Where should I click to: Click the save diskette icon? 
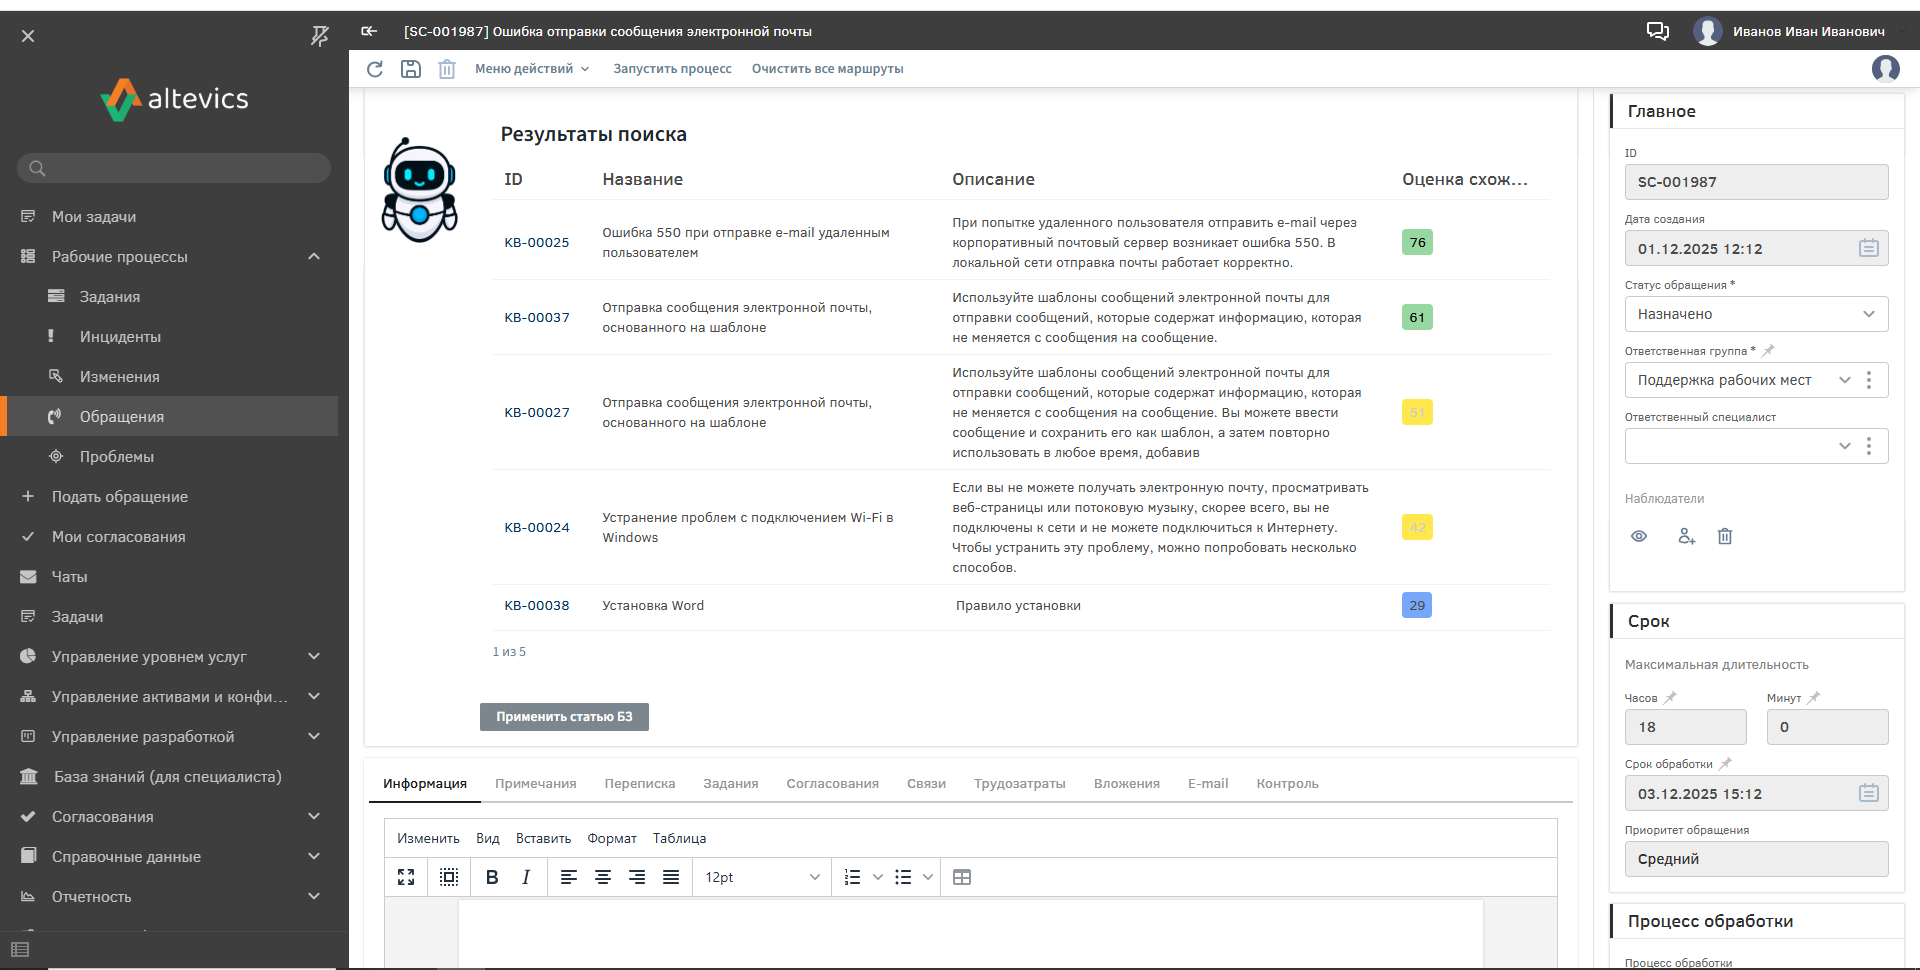pyautogui.click(x=411, y=69)
